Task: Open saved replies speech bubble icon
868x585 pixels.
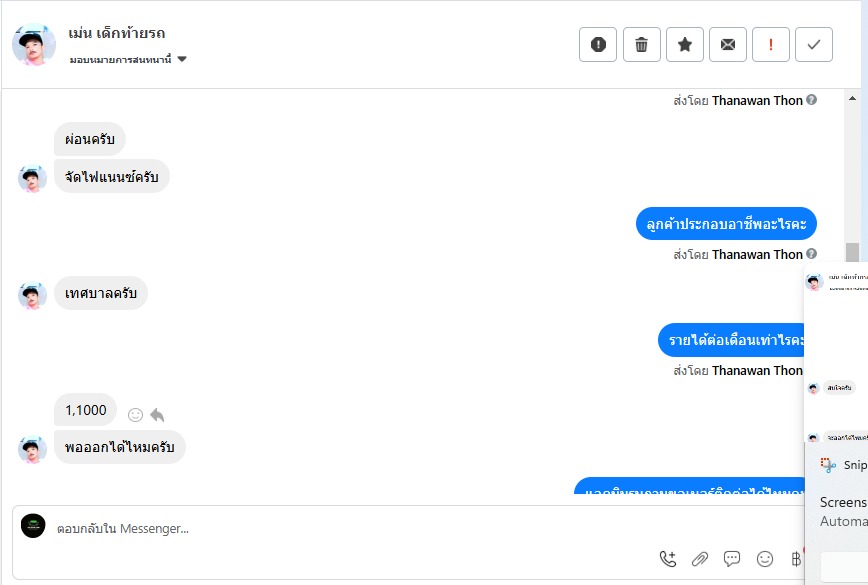Action: [732, 559]
